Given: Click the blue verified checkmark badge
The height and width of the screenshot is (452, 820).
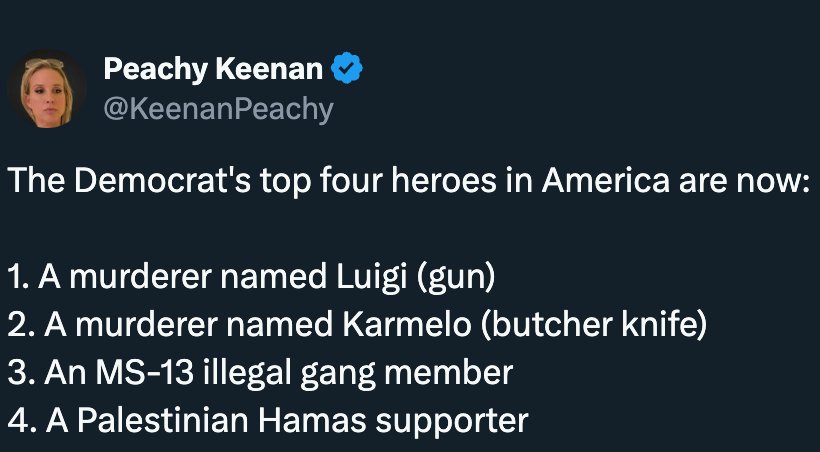Looking at the screenshot, I should pos(347,69).
